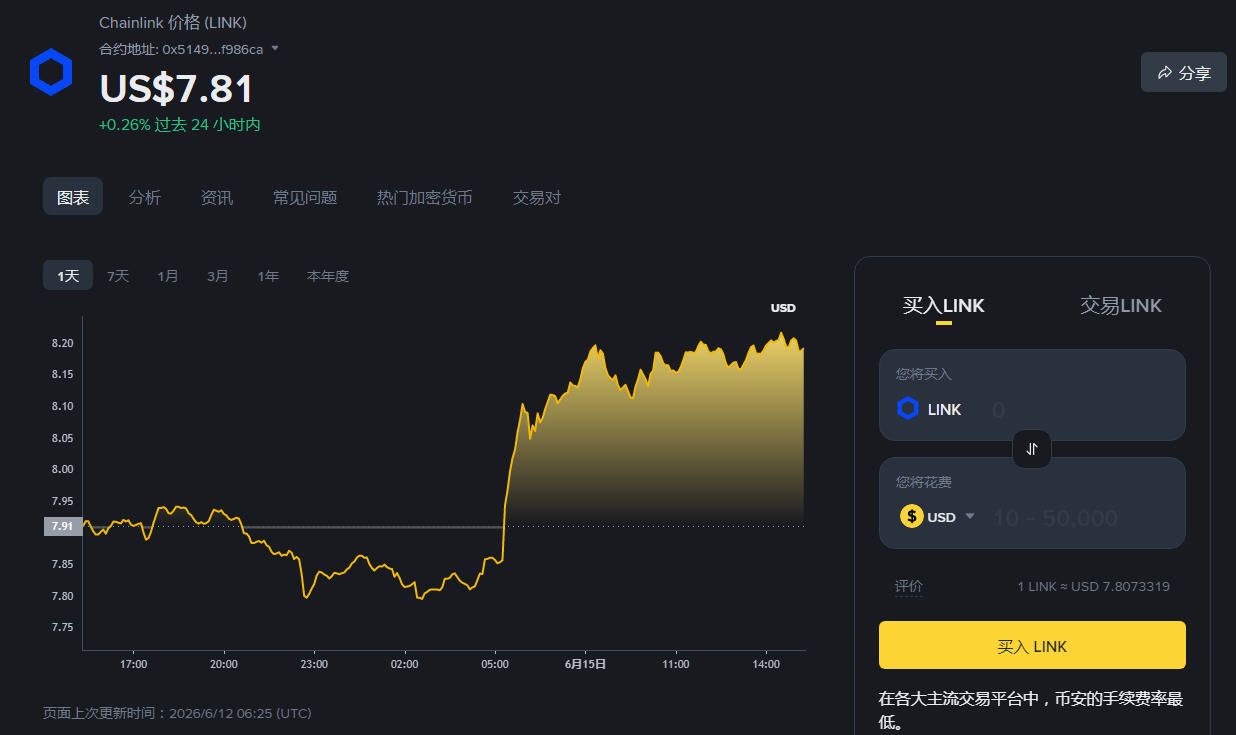
Task: Click the US$7.81 price text
Action: [x=177, y=89]
